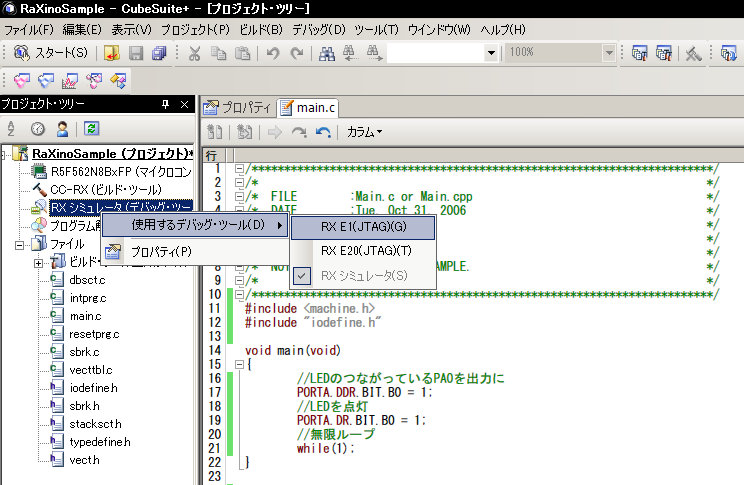Screen dimensions: 744x485
Task: Expand the ビルド tree node under ファイル
Action: [38, 263]
